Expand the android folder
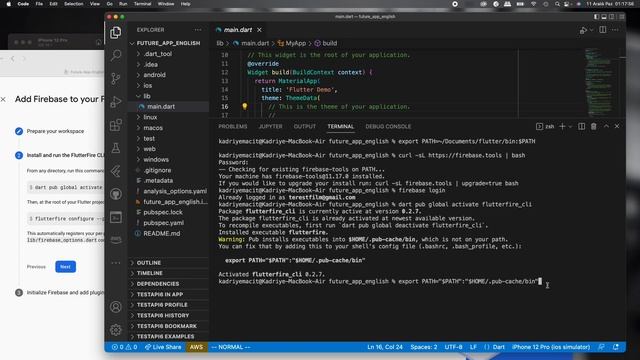Screen dimensions: 640x360 click(x=154, y=75)
